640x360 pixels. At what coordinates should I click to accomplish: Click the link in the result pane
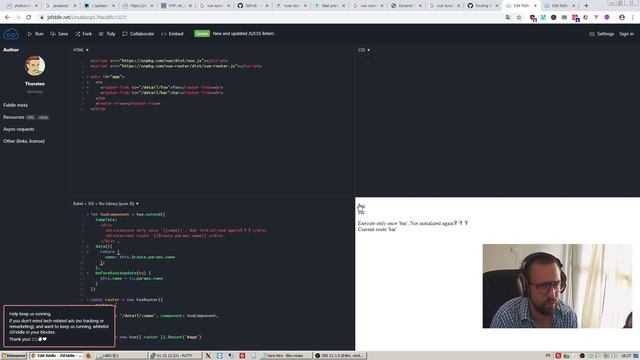pyautogui.click(x=361, y=209)
